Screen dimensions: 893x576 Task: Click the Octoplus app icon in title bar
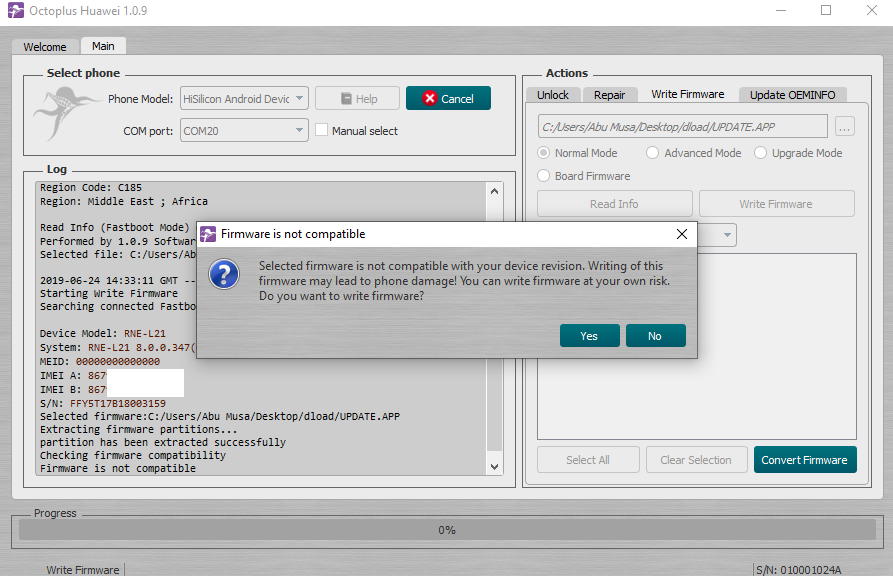tap(15, 10)
